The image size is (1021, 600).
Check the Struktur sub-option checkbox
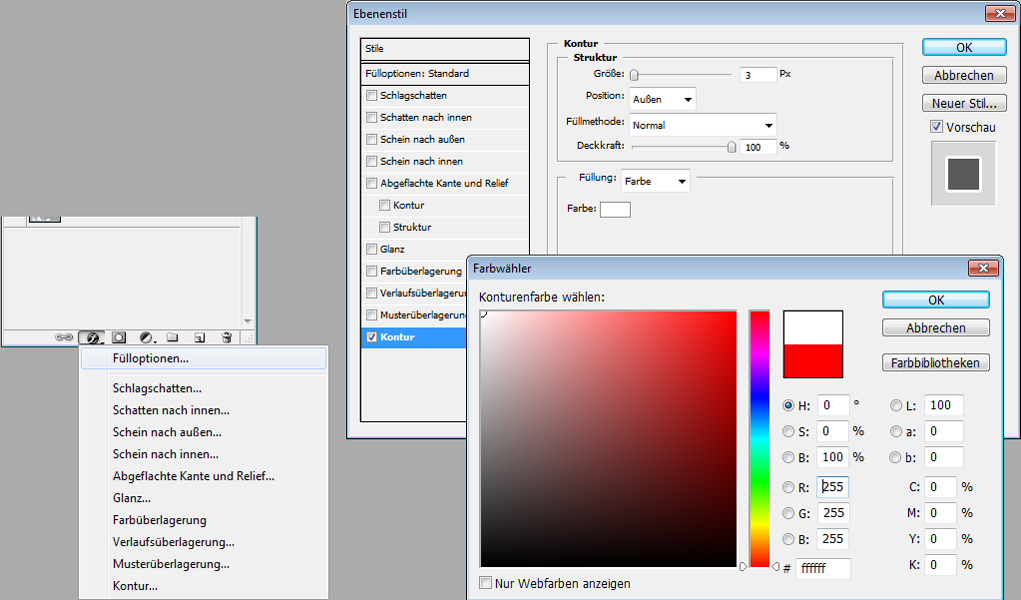(385, 227)
